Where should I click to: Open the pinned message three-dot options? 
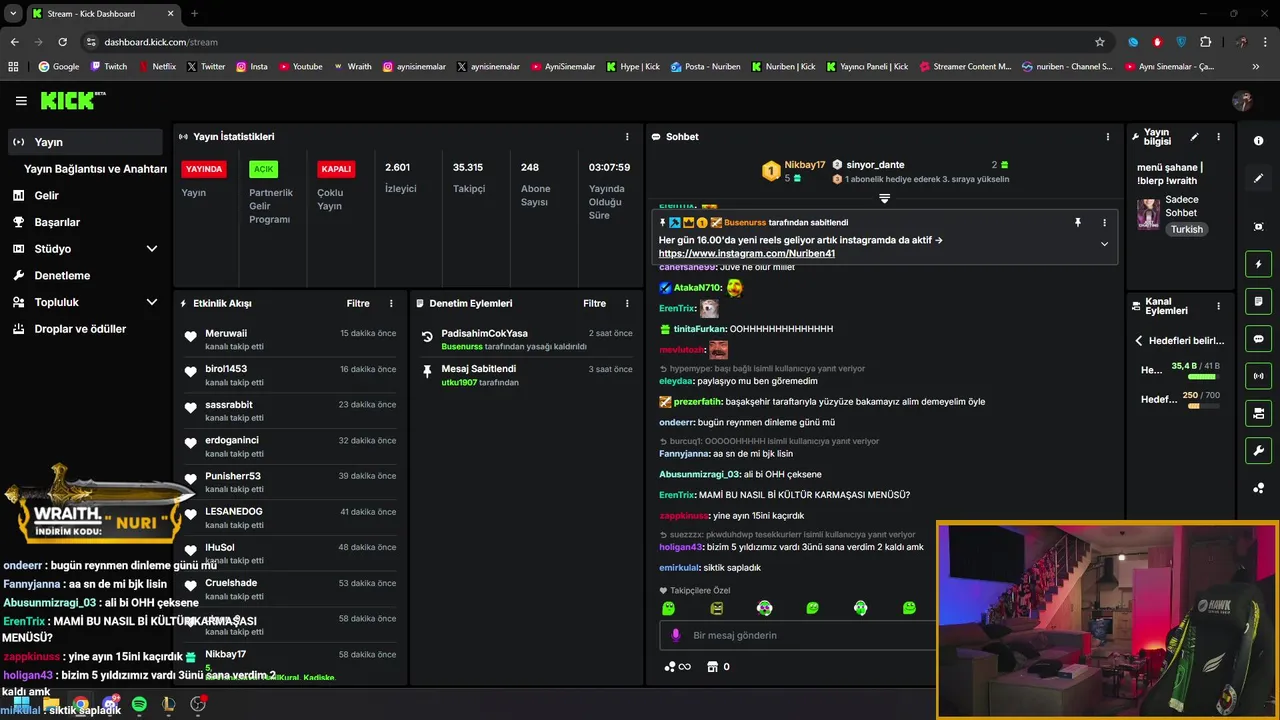pos(1104,223)
